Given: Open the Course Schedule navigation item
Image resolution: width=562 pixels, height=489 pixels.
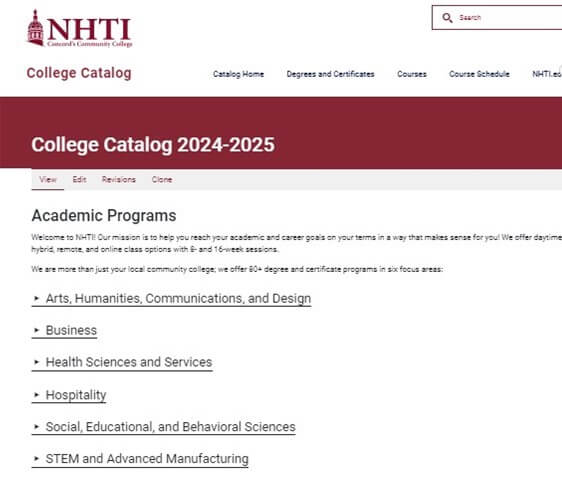Looking at the screenshot, I should point(479,74).
